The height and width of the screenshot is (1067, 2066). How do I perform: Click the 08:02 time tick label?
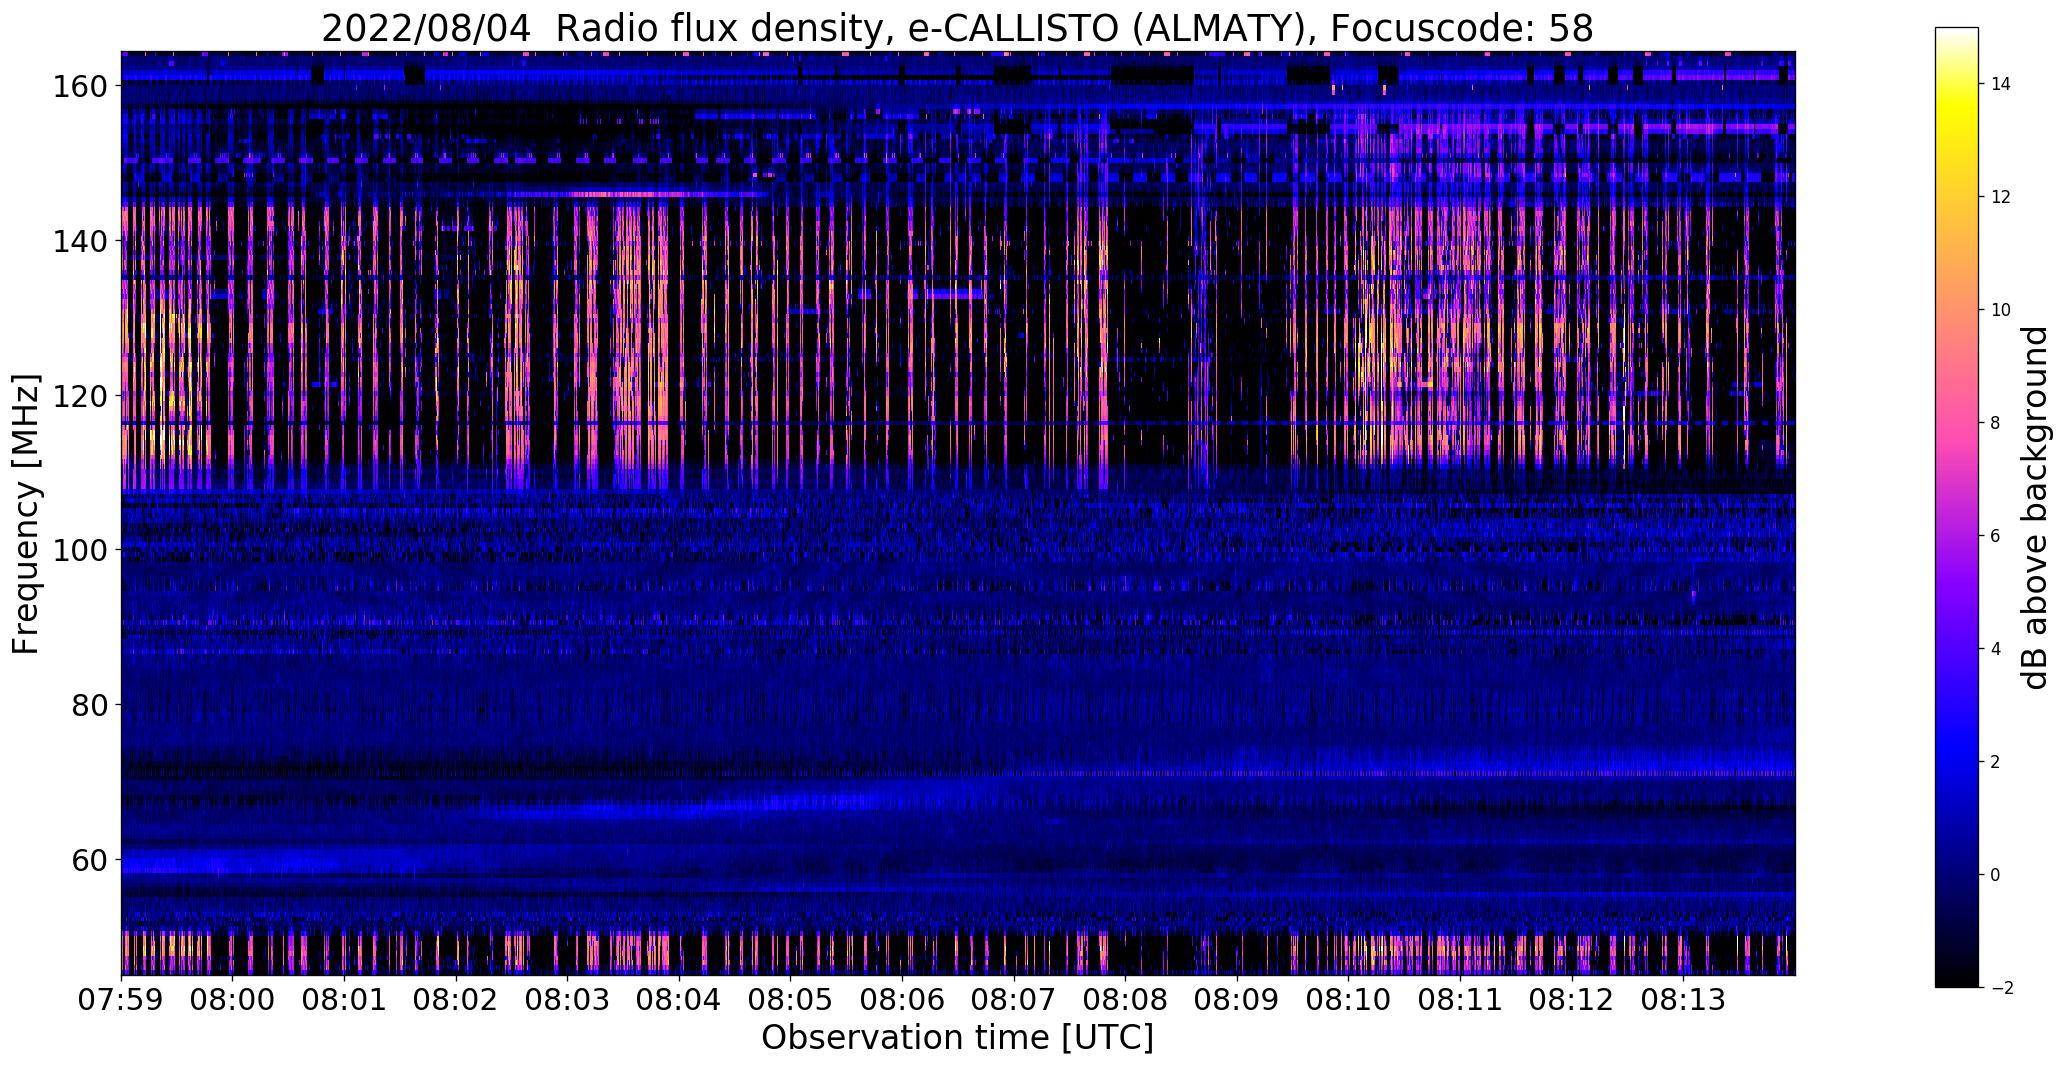point(456,998)
